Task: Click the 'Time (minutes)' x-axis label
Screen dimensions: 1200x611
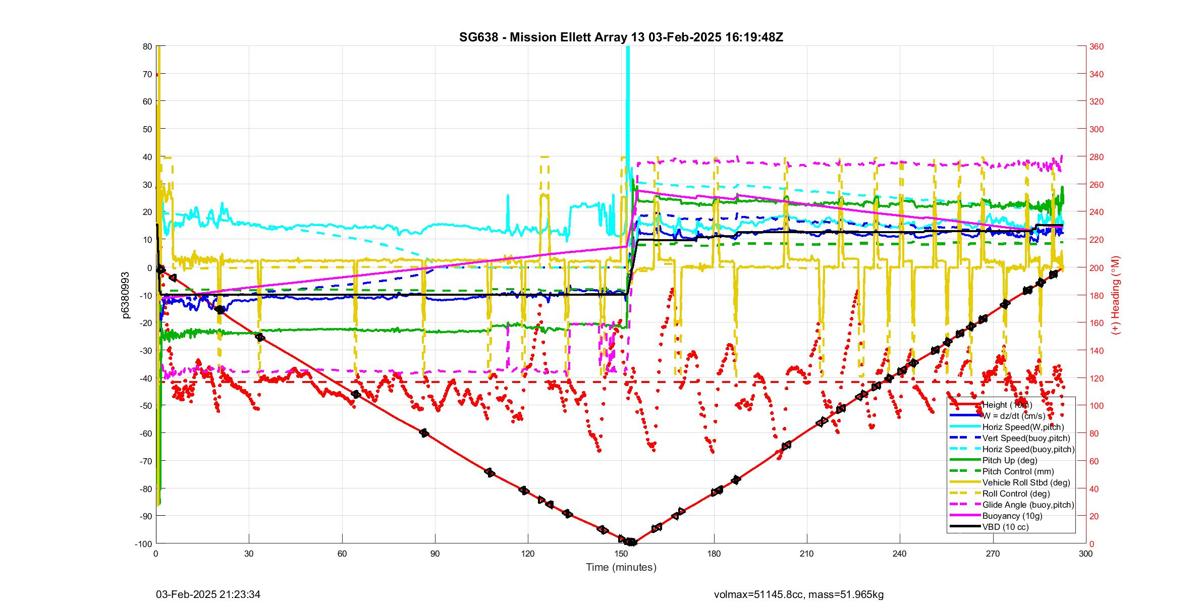Action: 620,567
